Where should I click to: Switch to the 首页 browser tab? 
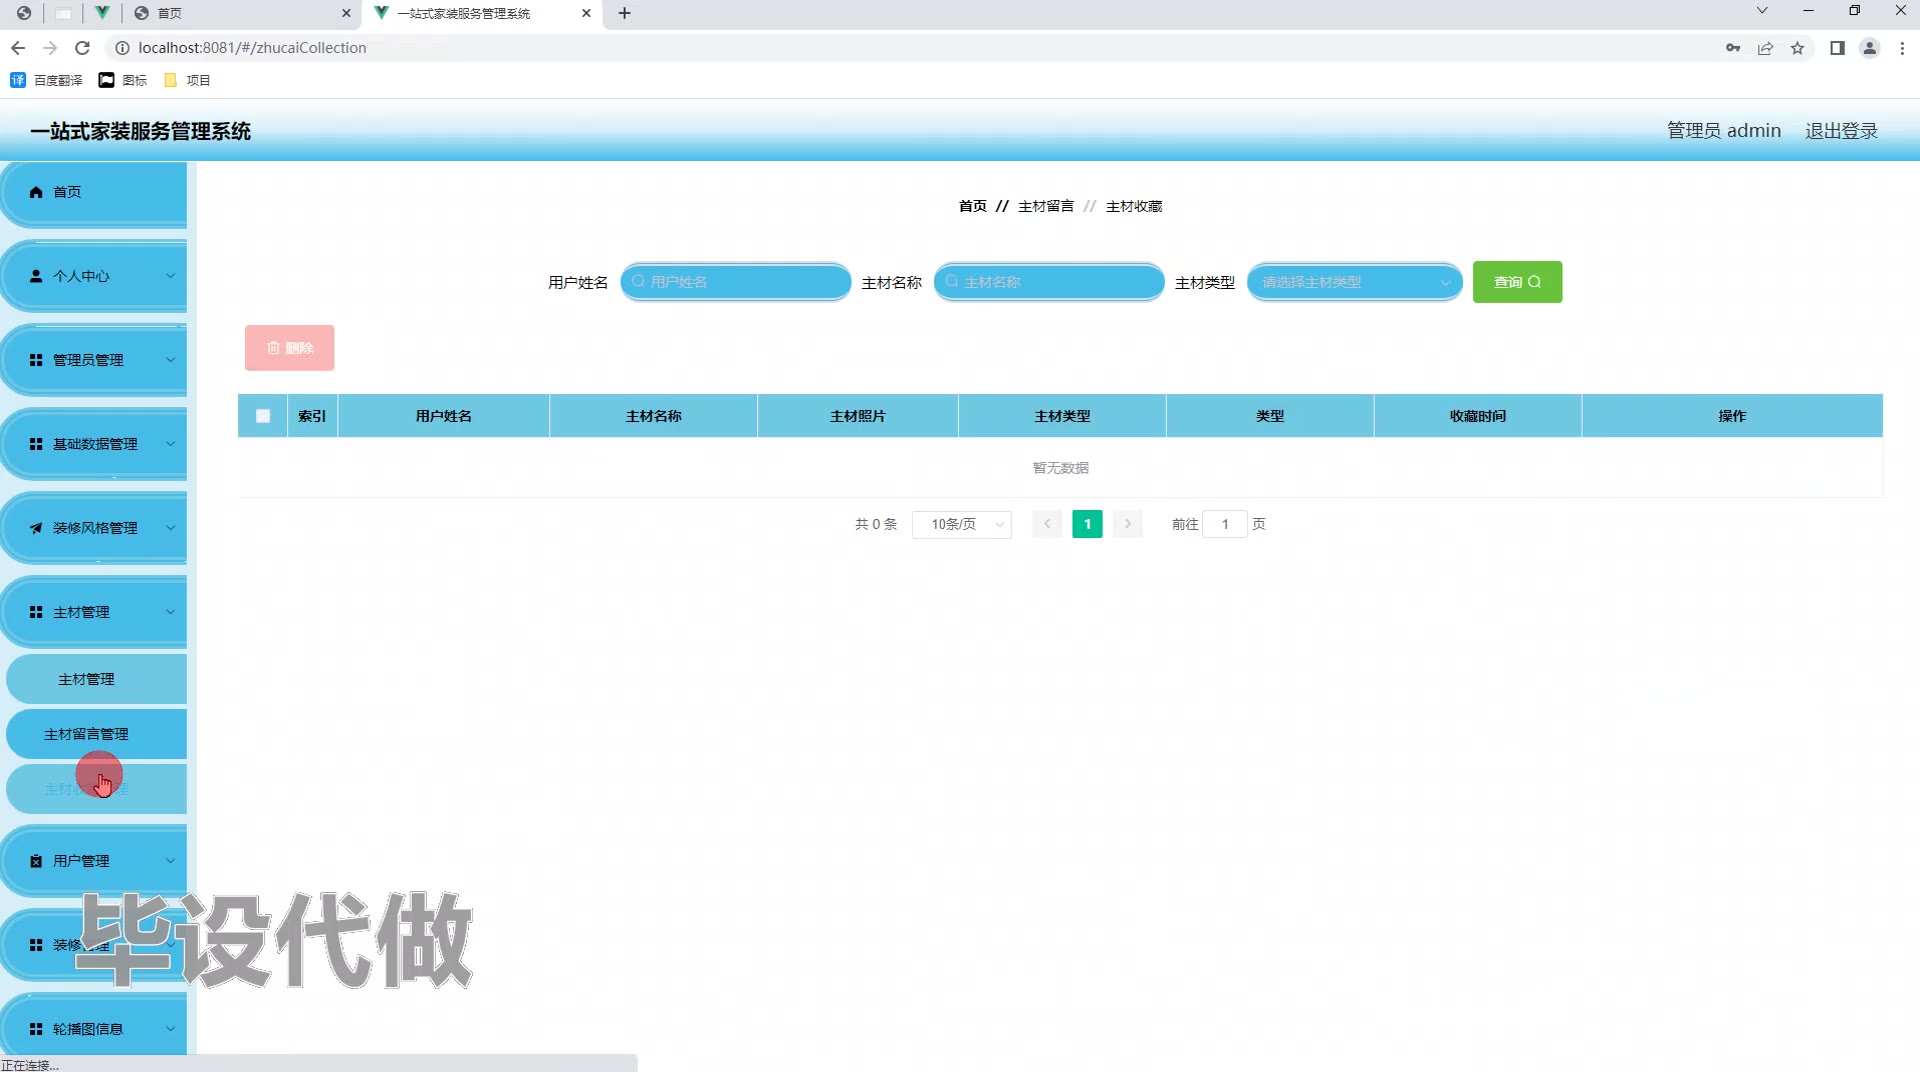pos(242,13)
